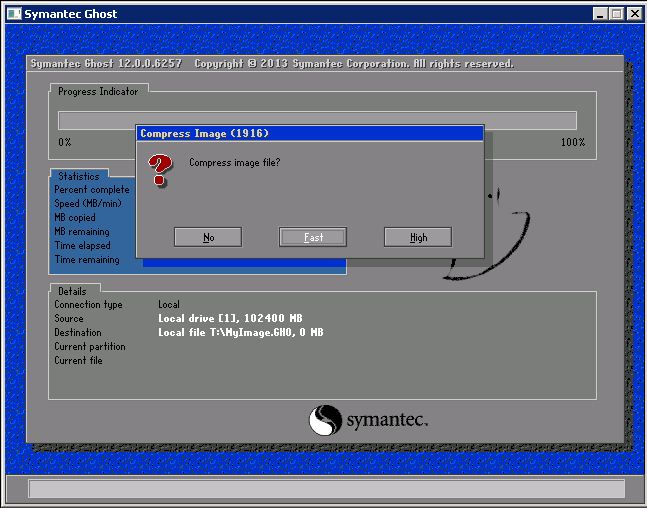Click the 'symantec.' wordmark text
The width and height of the screenshot is (647, 508).
click(x=387, y=420)
